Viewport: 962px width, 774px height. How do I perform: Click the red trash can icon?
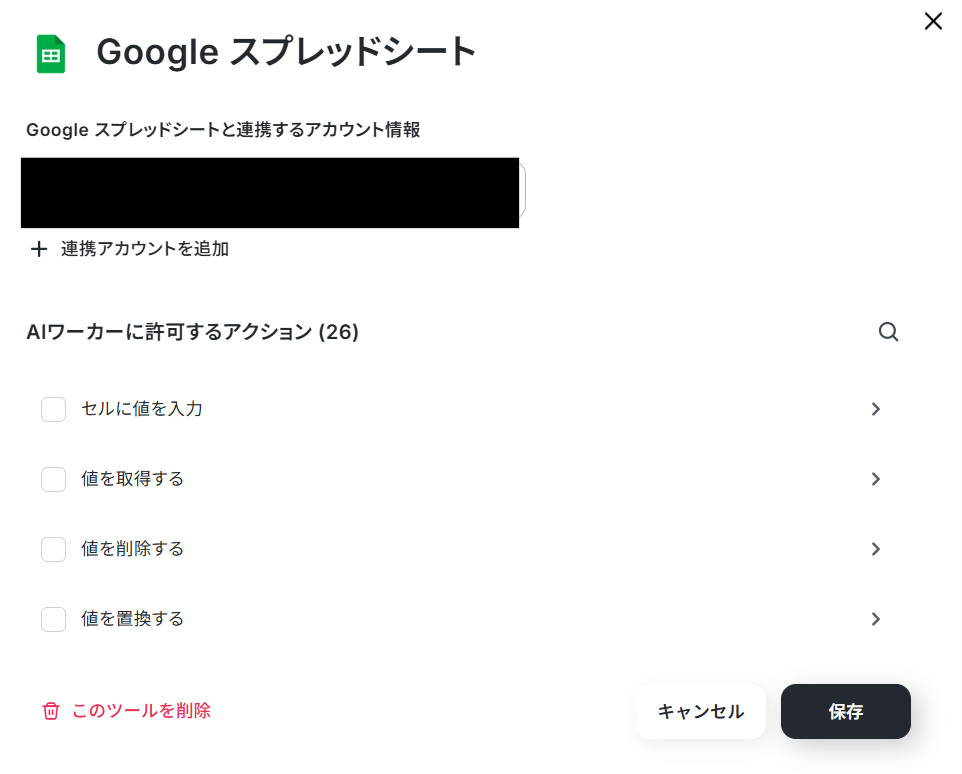pos(50,711)
